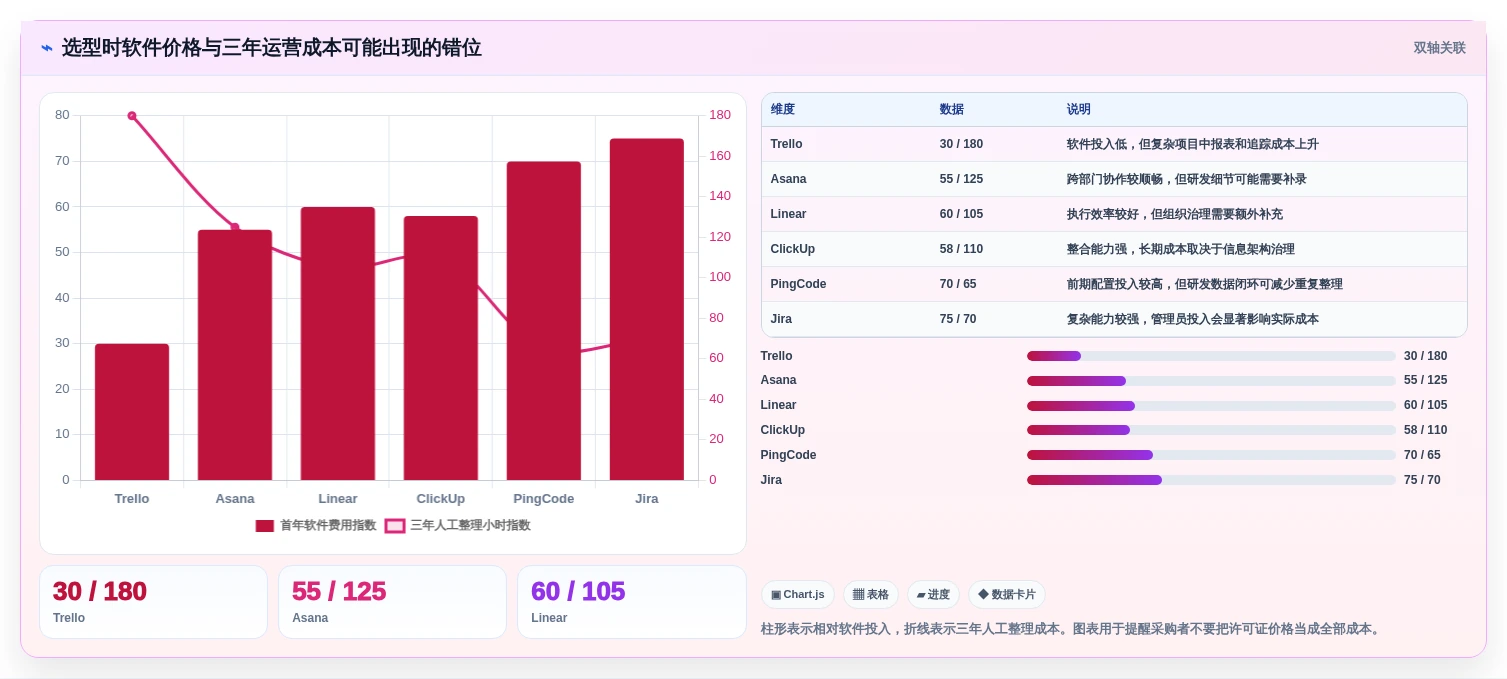Toggle the 三年人工整理小时指数 legend item
This screenshot has height=679, width=1507.
pyautogui.click(x=458, y=525)
